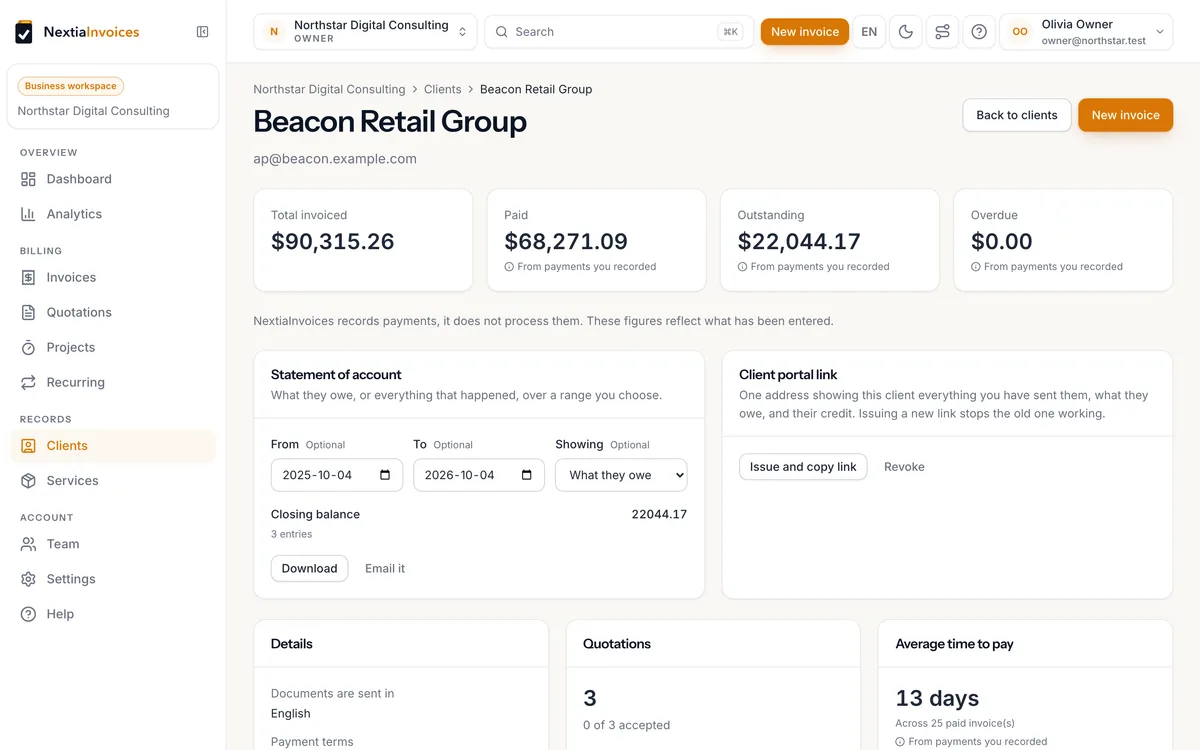Click Revoke link
Viewport: 1200px width, 750px height.
point(904,467)
